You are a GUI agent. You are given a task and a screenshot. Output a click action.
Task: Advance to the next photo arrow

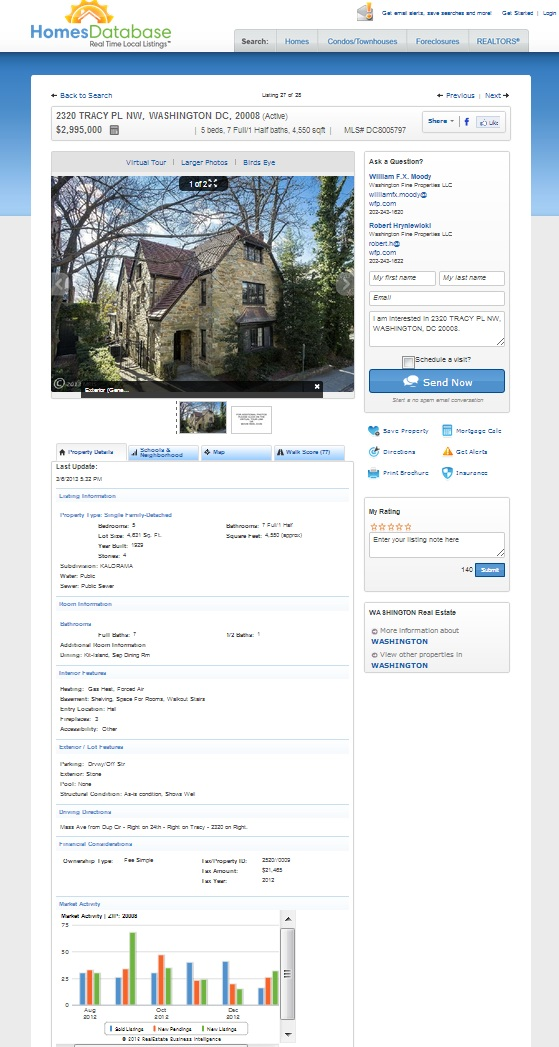[x=345, y=284]
